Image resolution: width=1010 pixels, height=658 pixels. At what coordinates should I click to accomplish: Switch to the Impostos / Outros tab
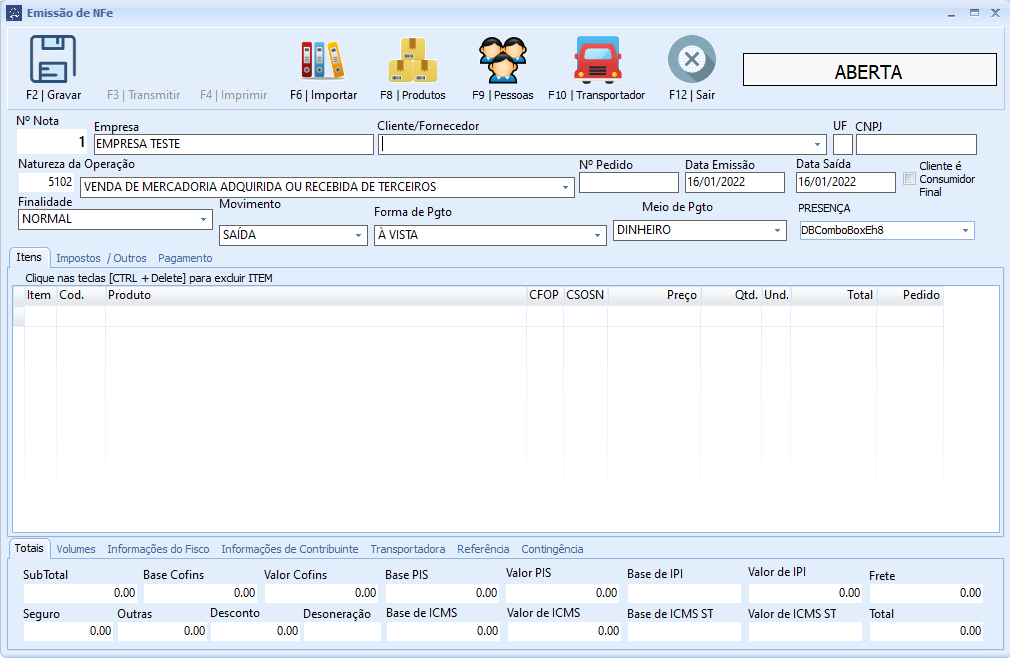[x=101, y=258]
